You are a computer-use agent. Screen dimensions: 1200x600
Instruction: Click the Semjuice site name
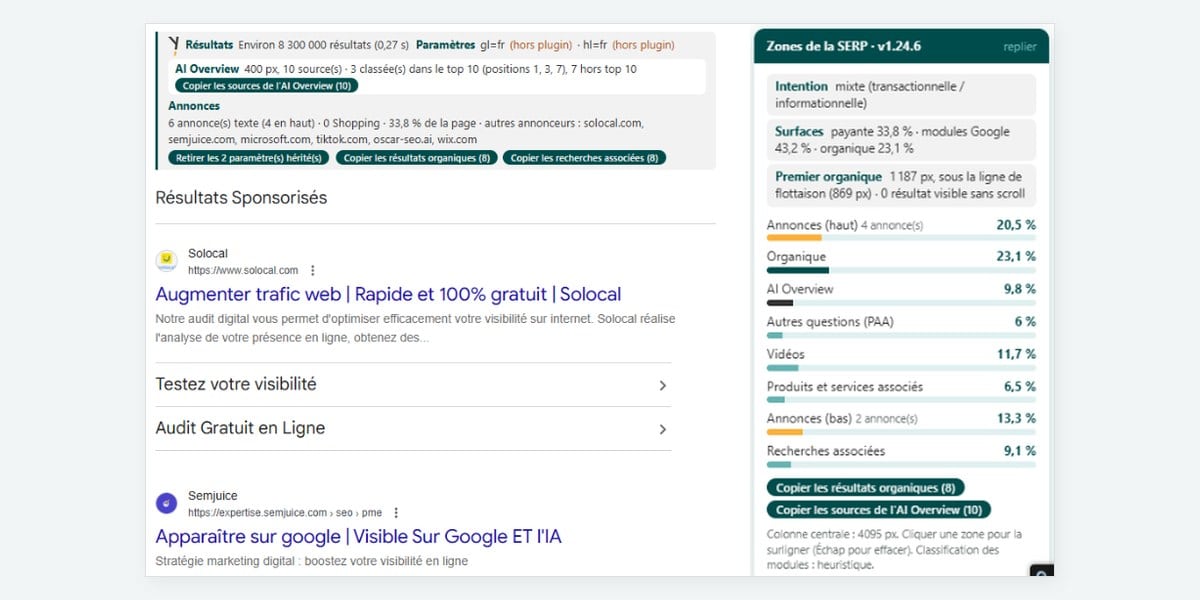pos(212,496)
